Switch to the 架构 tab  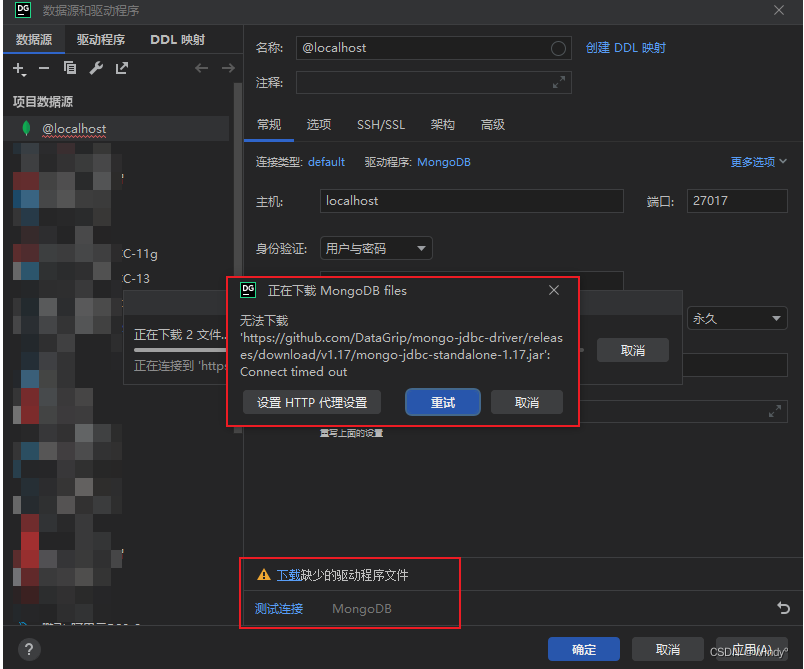click(443, 125)
